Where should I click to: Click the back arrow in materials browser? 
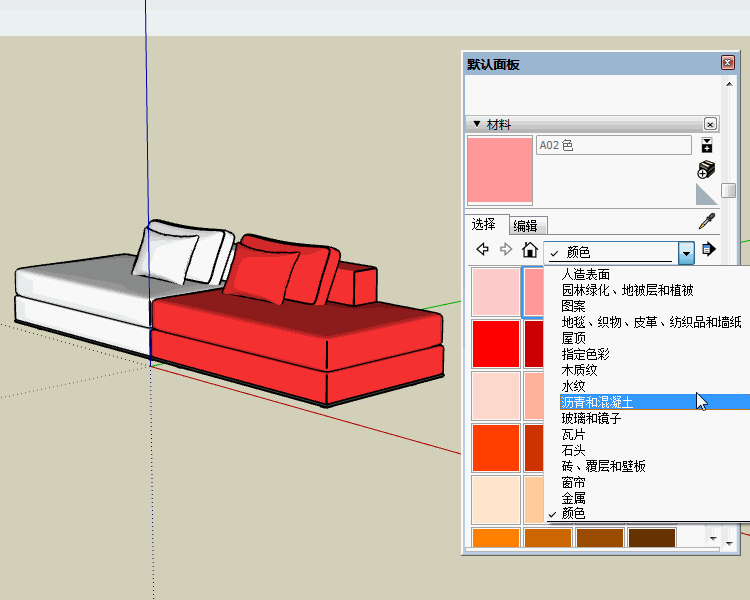click(x=483, y=250)
